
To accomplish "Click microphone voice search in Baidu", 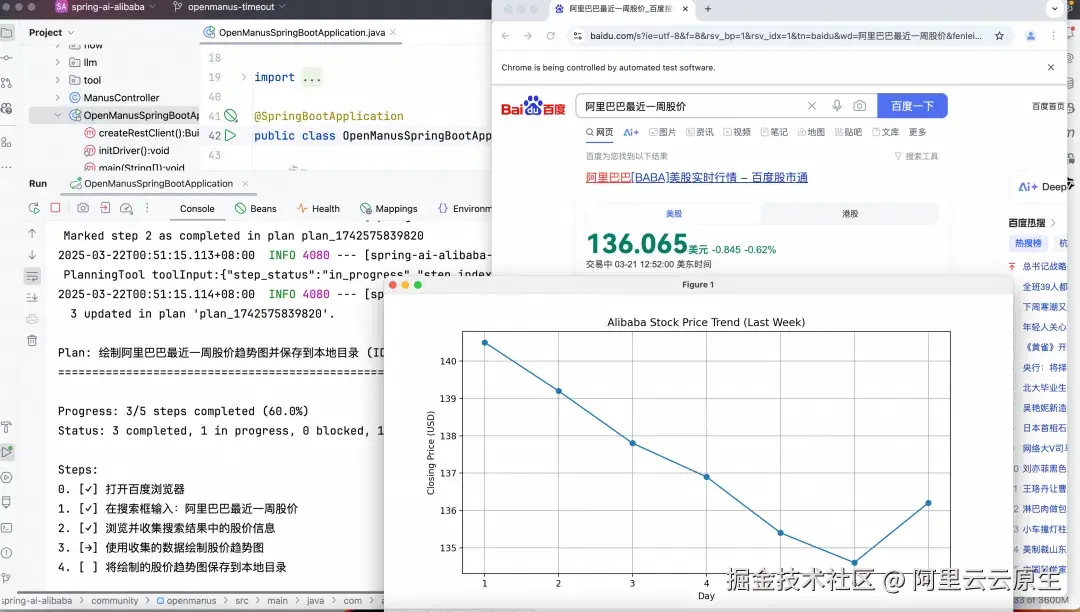I will (836, 105).
